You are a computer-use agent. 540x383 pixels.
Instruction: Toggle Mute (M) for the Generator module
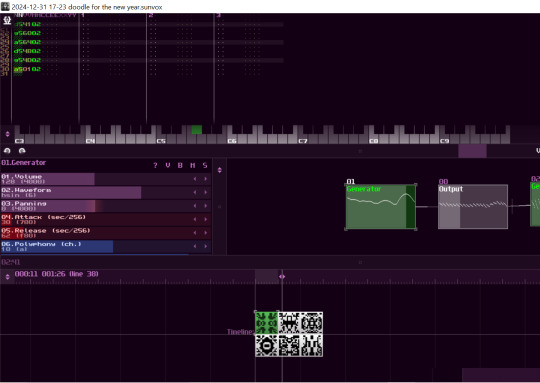[193, 165]
